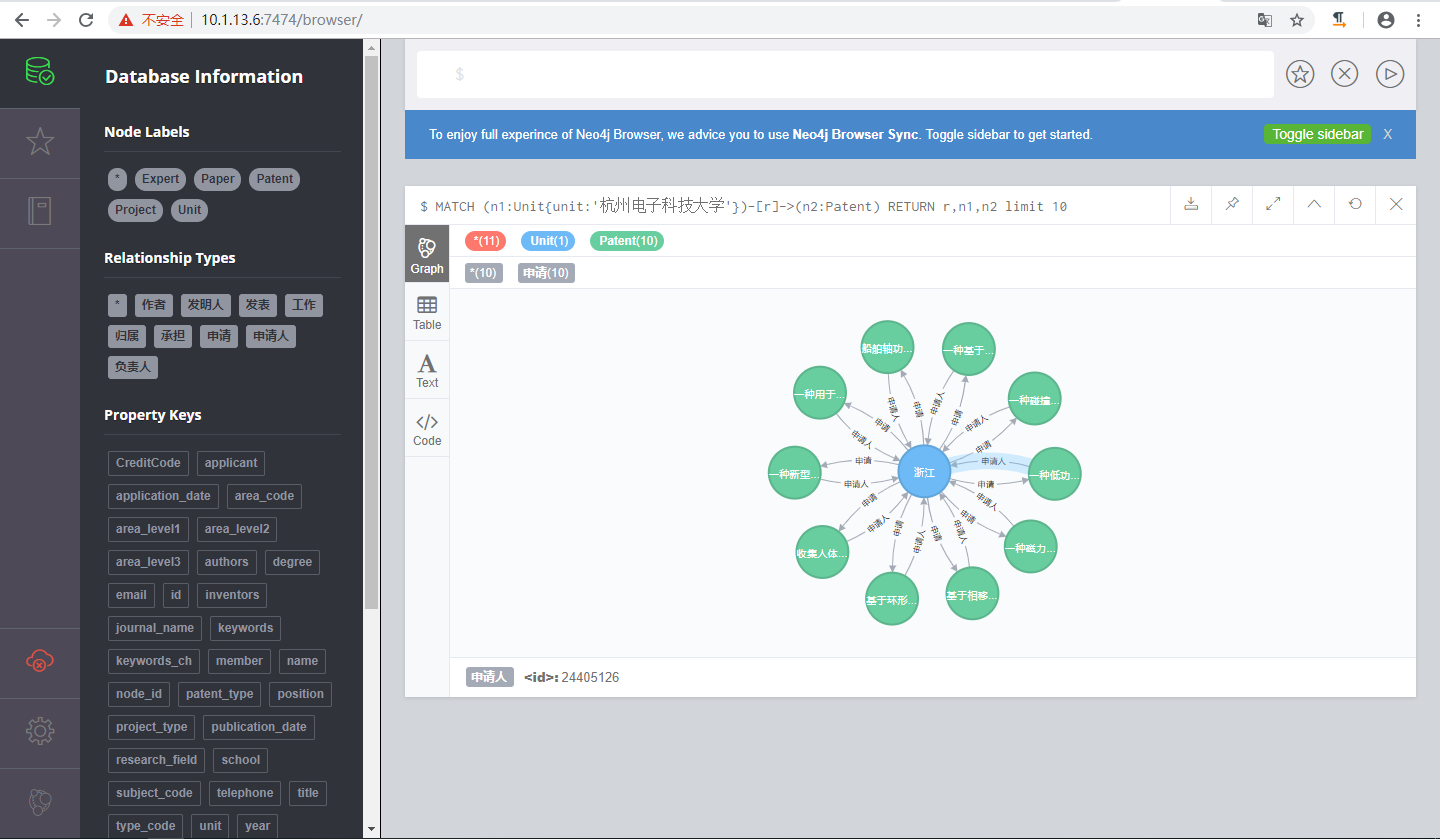Image resolution: width=1440 pixels, height=839 pixels.
Task: Switch to the Table view tab
Action: click(427, 313)
